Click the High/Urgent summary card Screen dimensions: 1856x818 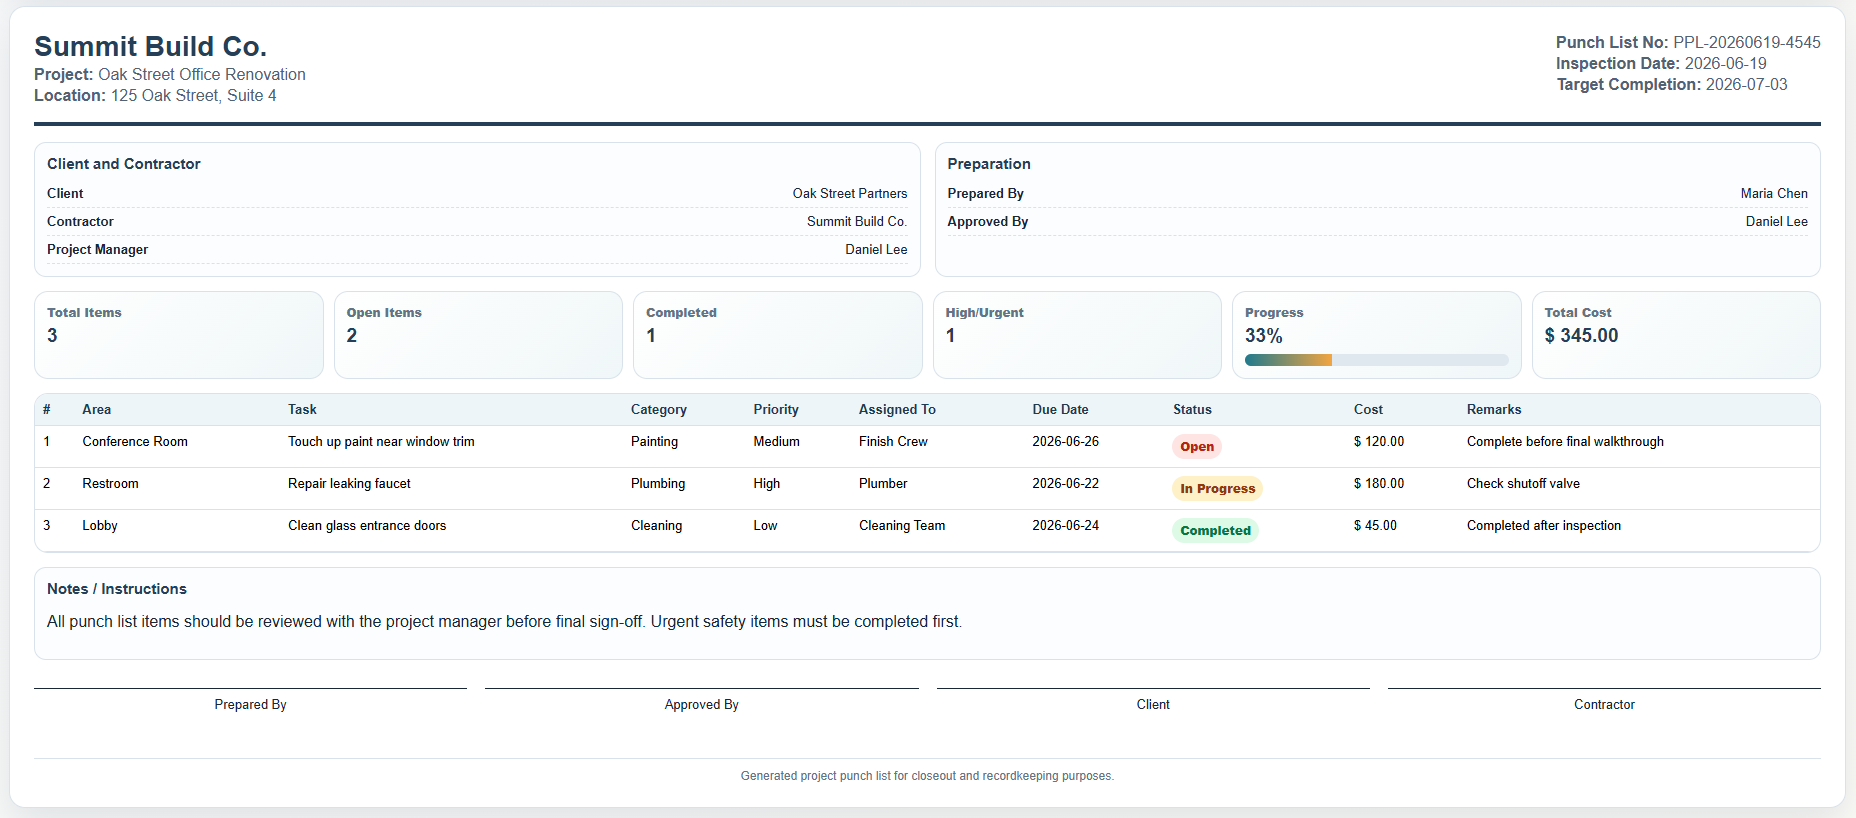point(1077,335)
